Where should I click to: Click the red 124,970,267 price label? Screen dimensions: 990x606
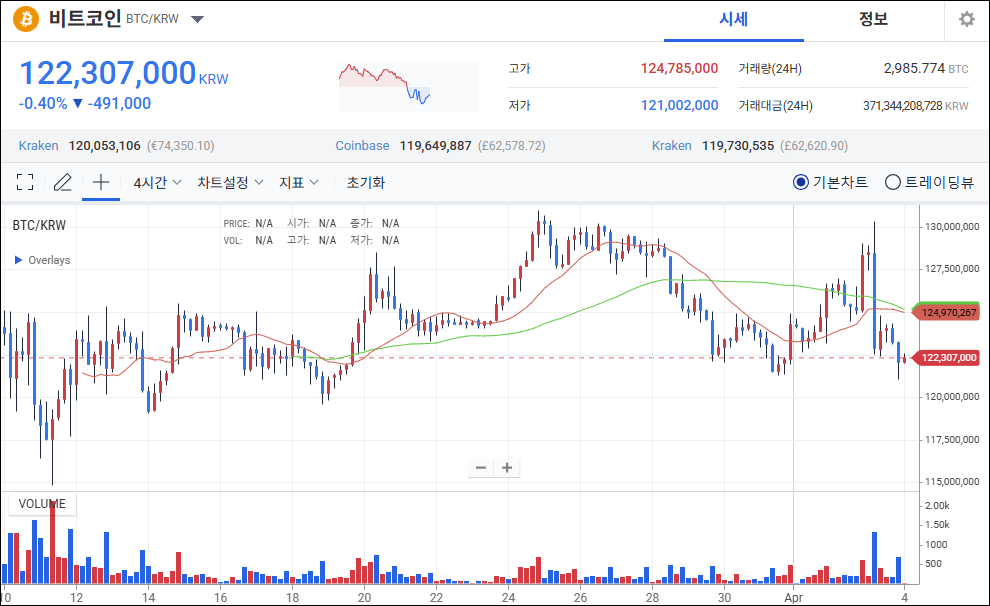pyautogui.click(x=948, y=312)
